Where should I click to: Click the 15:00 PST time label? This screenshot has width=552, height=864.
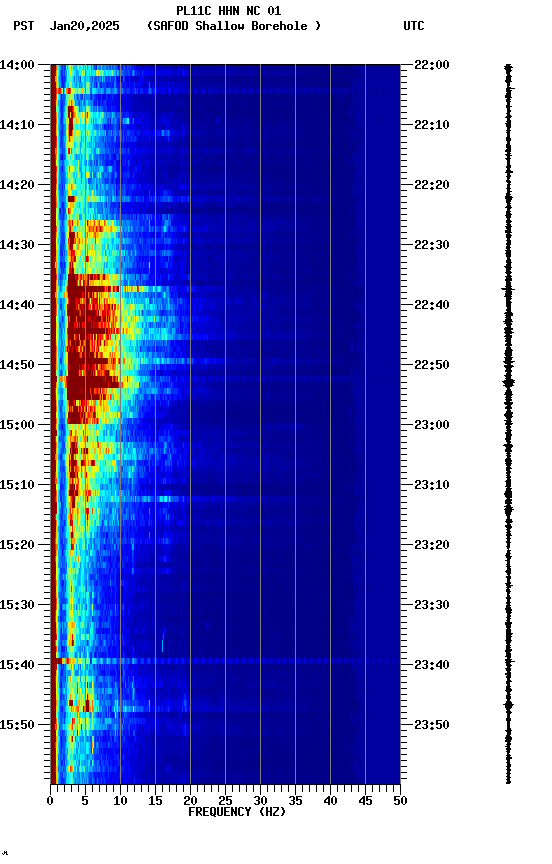click(17, 425)
